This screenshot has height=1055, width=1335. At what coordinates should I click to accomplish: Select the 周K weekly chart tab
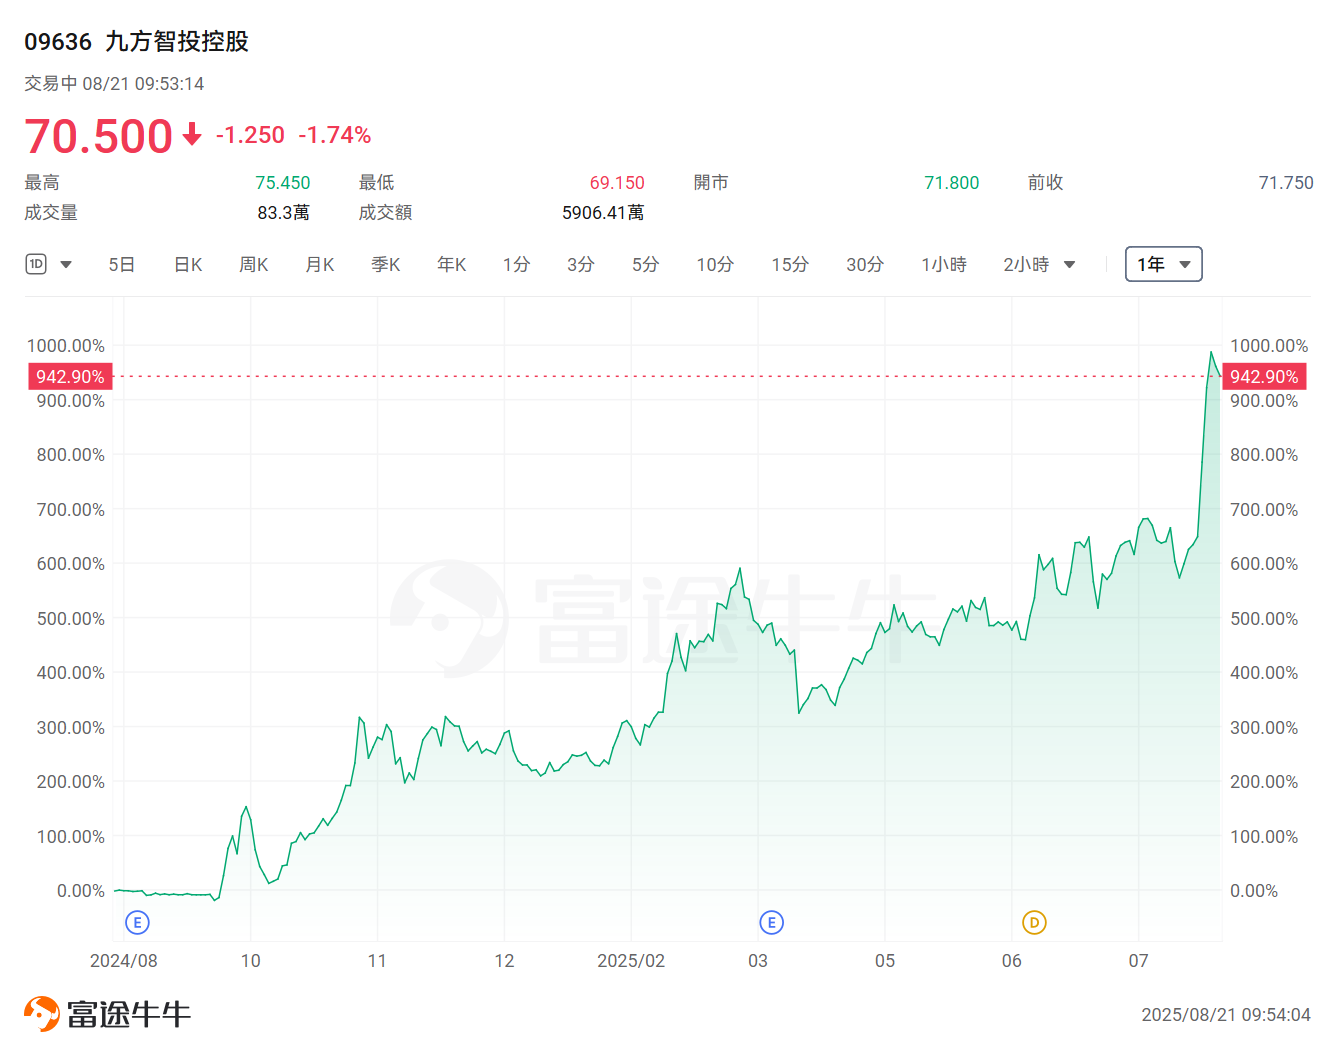pos(253,264)
